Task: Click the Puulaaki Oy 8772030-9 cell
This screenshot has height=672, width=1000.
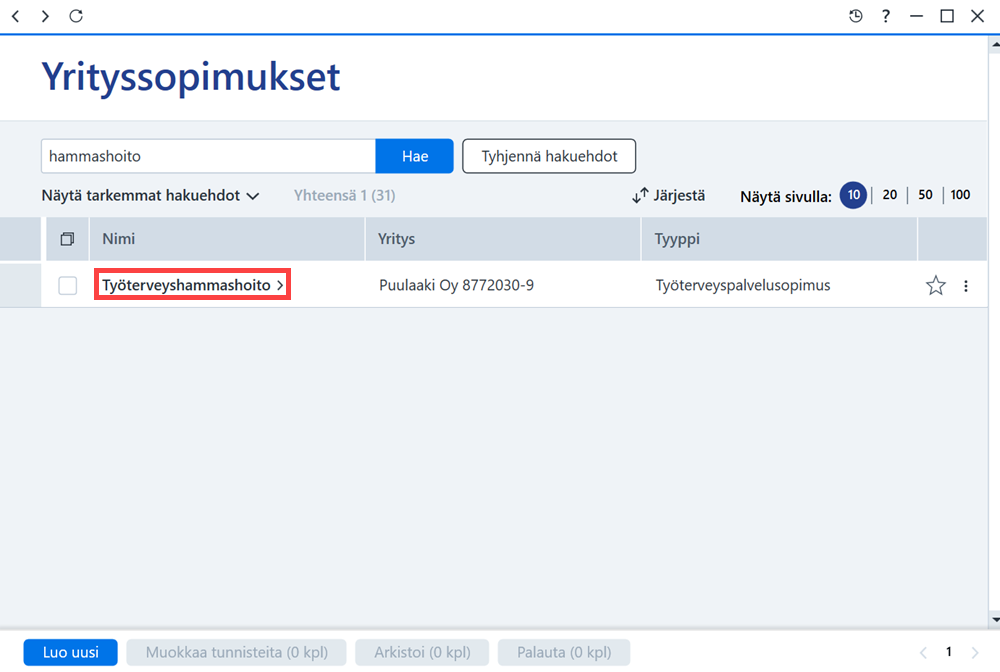Action: (x=456, y=285)
